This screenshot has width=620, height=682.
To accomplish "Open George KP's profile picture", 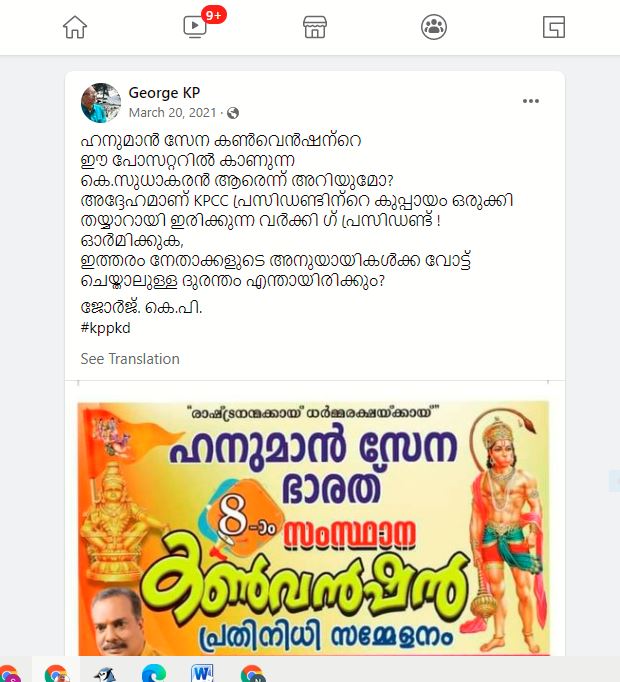I will pos(101,103).
